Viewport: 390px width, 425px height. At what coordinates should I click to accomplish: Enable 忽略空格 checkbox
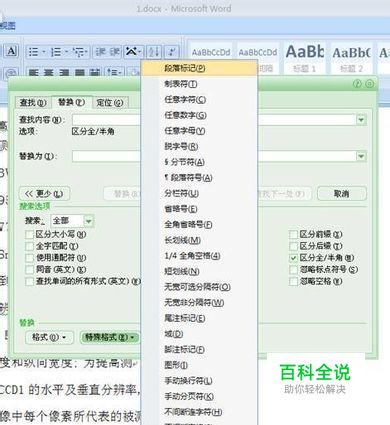point(293,282)
